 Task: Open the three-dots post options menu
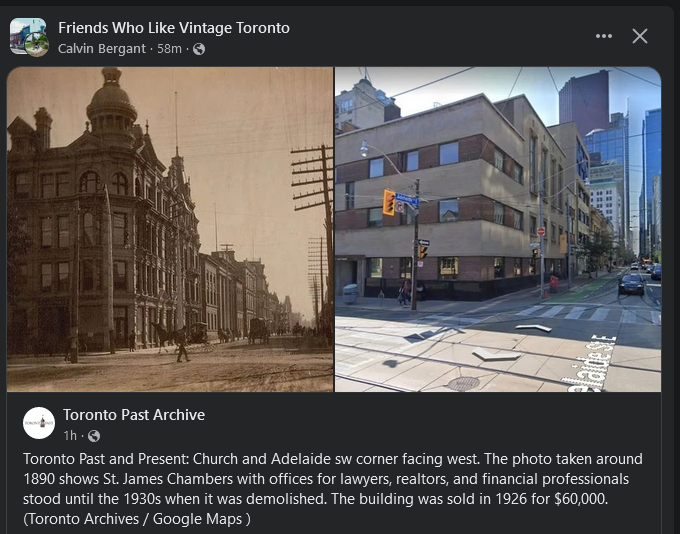tap(604, 36)
